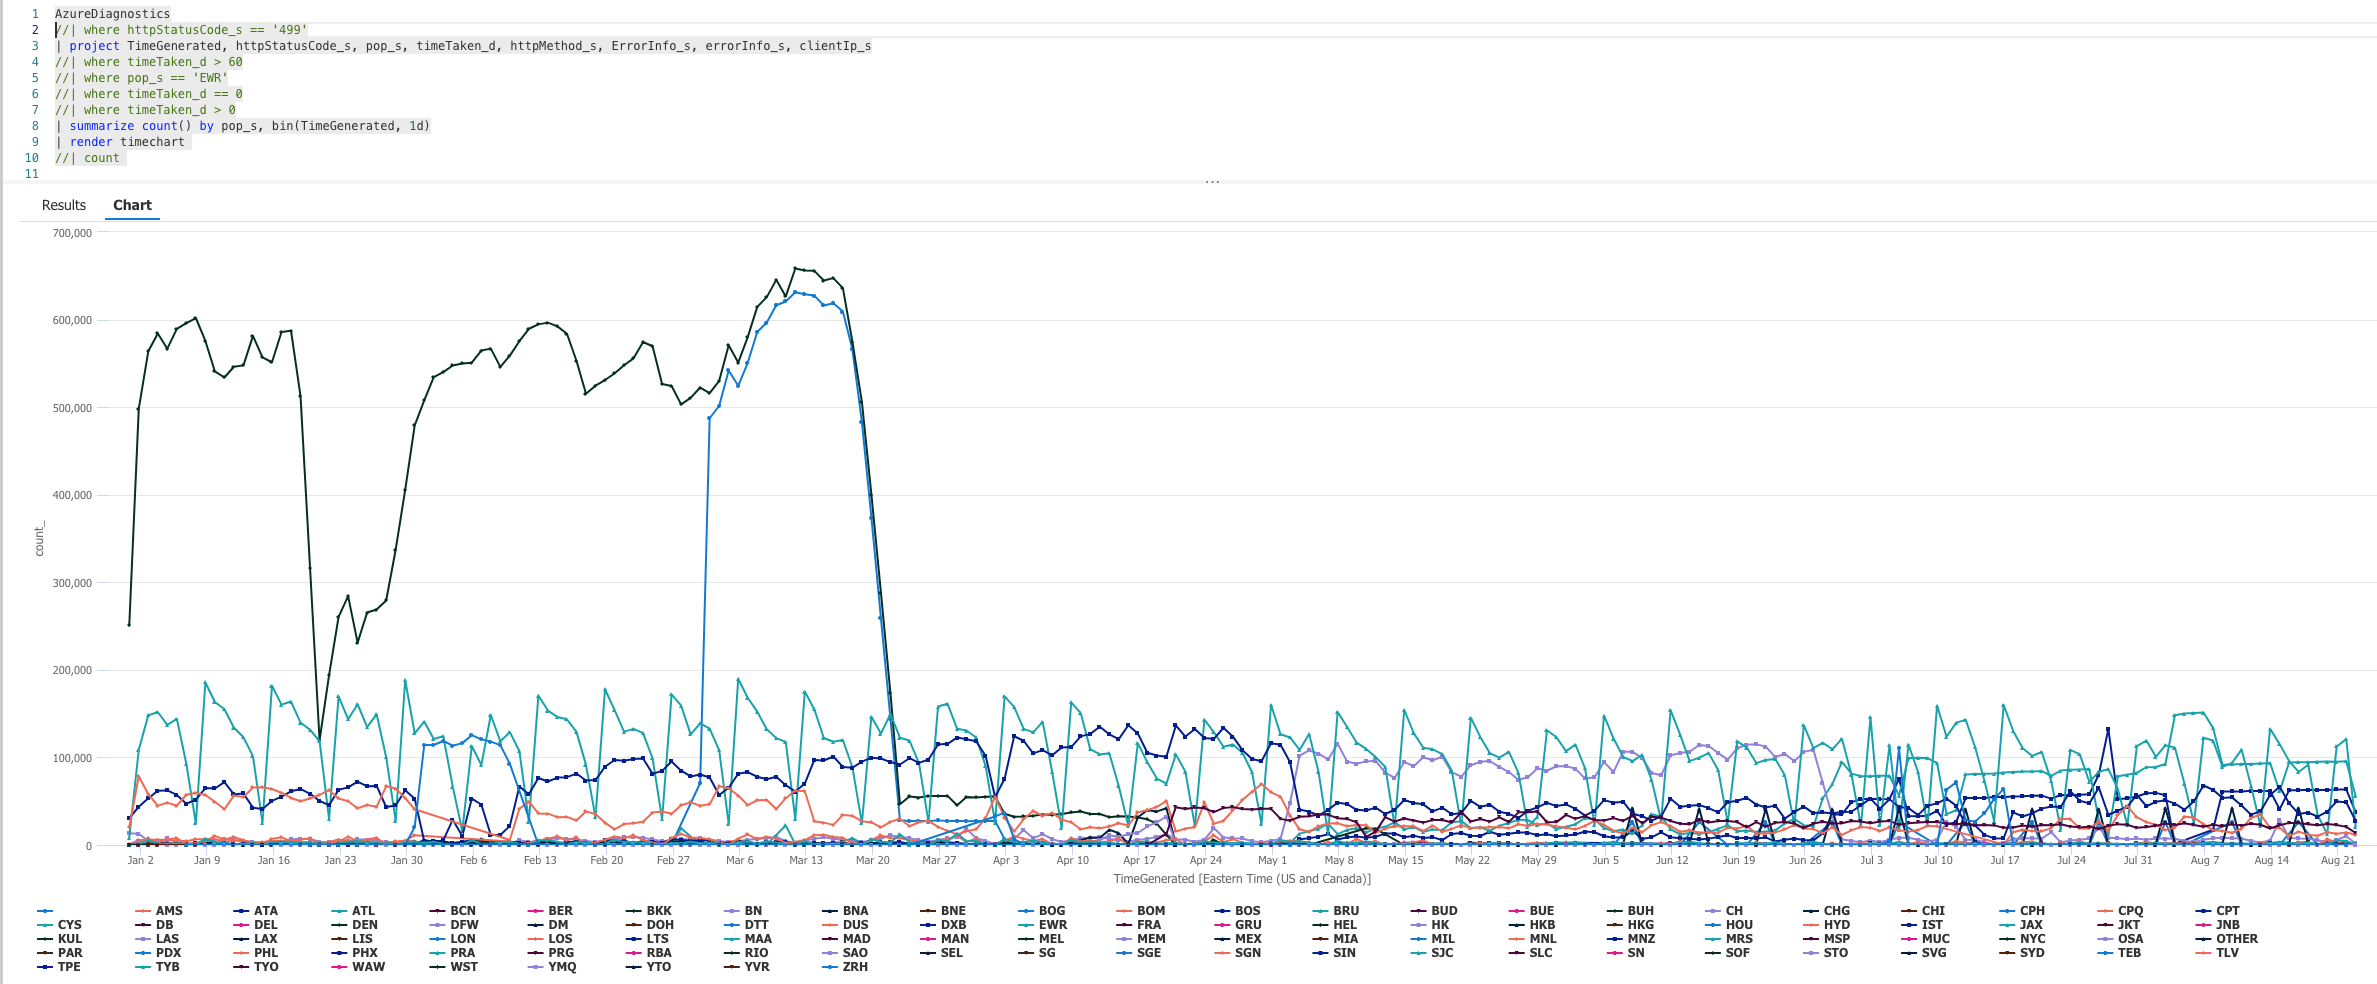Click the AzureDiagnostics table name in query
Image resolution: width=2377 pixels, height=984 pixels.
[112, 14]
